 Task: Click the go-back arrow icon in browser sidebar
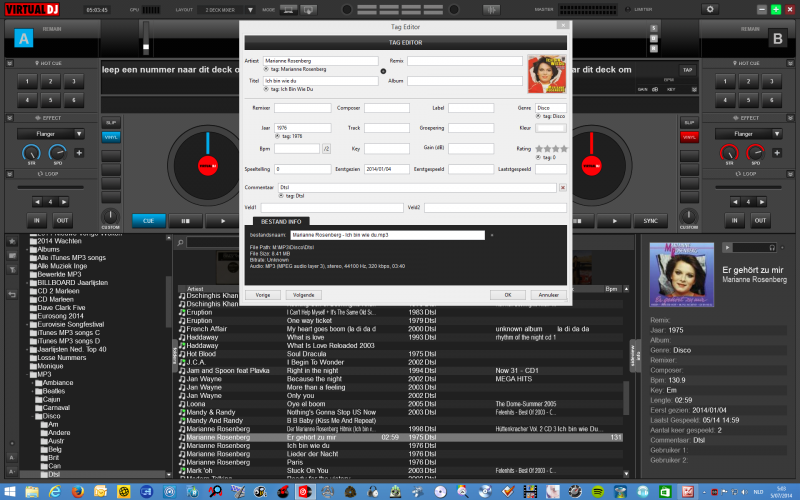(12, 294)
